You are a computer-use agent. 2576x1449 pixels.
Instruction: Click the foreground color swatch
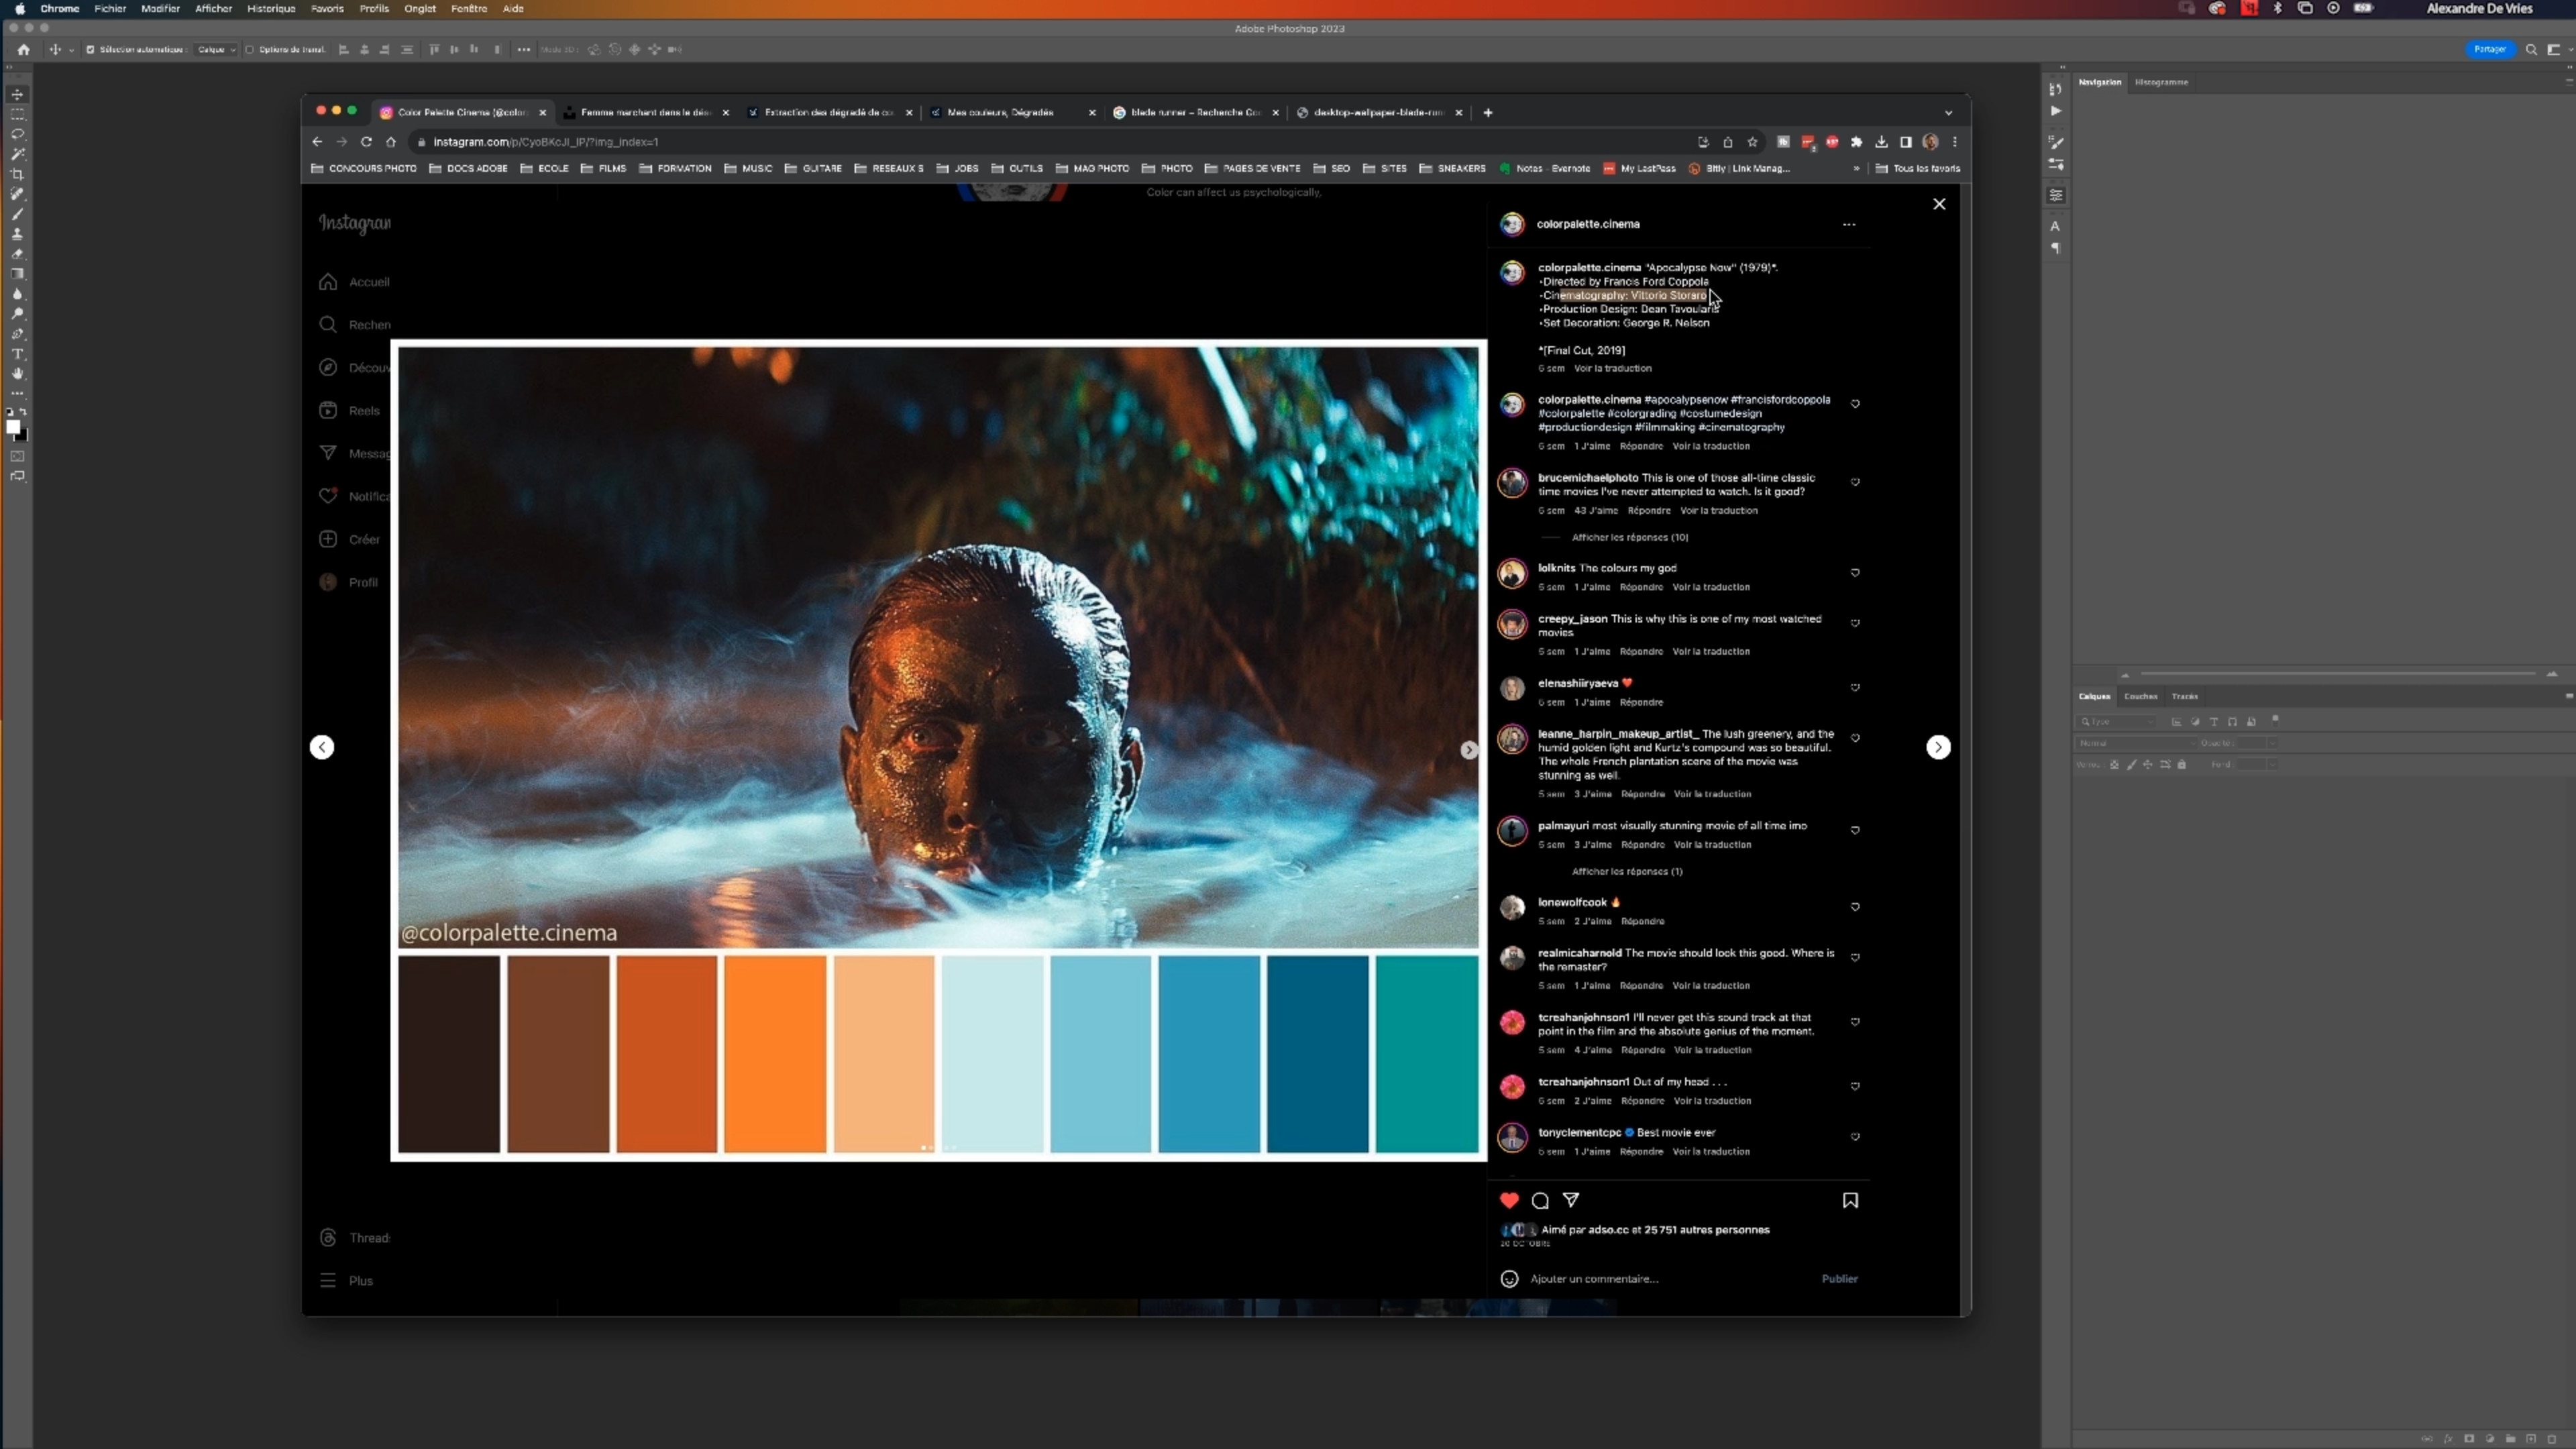pos(13,427)
